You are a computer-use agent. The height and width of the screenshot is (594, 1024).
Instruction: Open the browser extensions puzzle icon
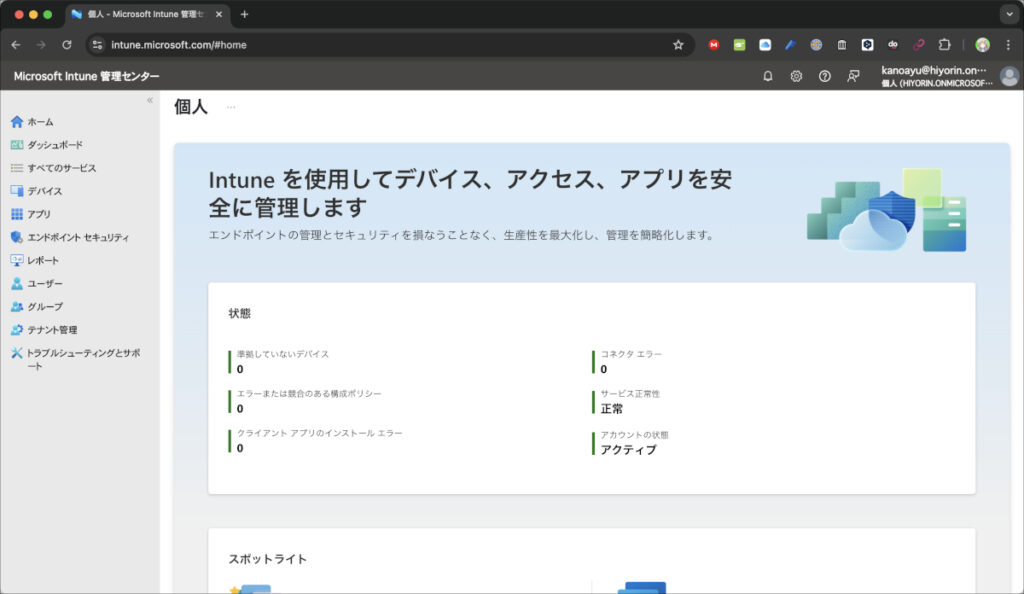[944, 44]
